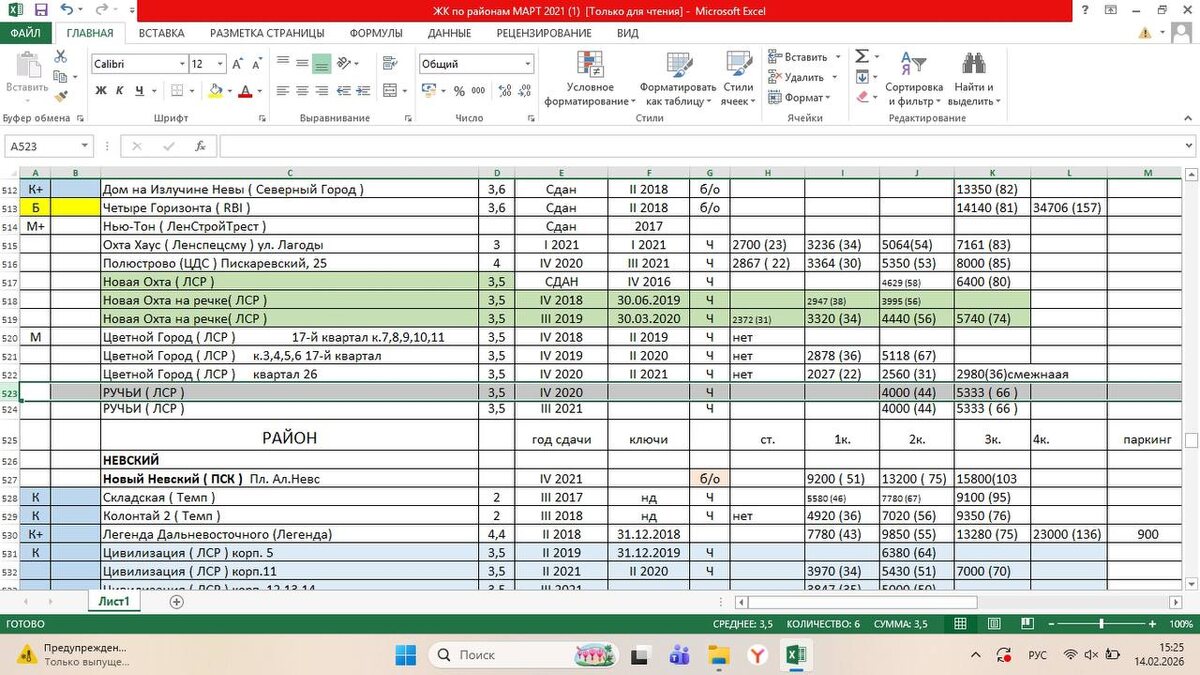
Task: Align cell text to the left
Action: click(281, 91)
